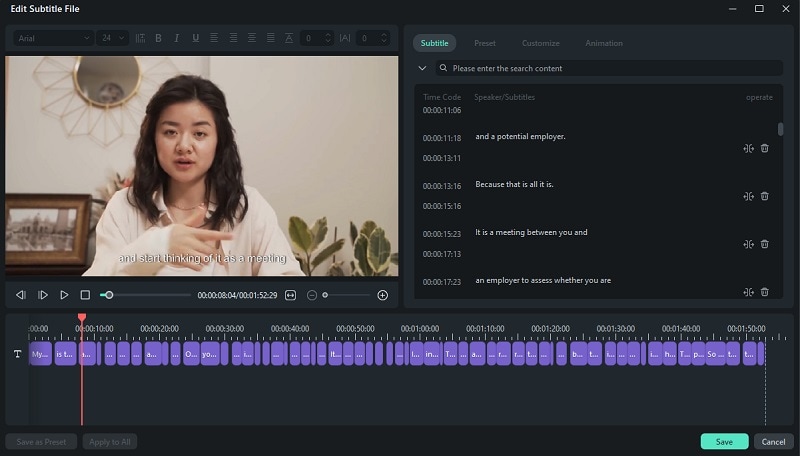The width and height of the screenshot is (800, 456).
Task: Click the timeline zoom slider
Action: coord(346,295)
